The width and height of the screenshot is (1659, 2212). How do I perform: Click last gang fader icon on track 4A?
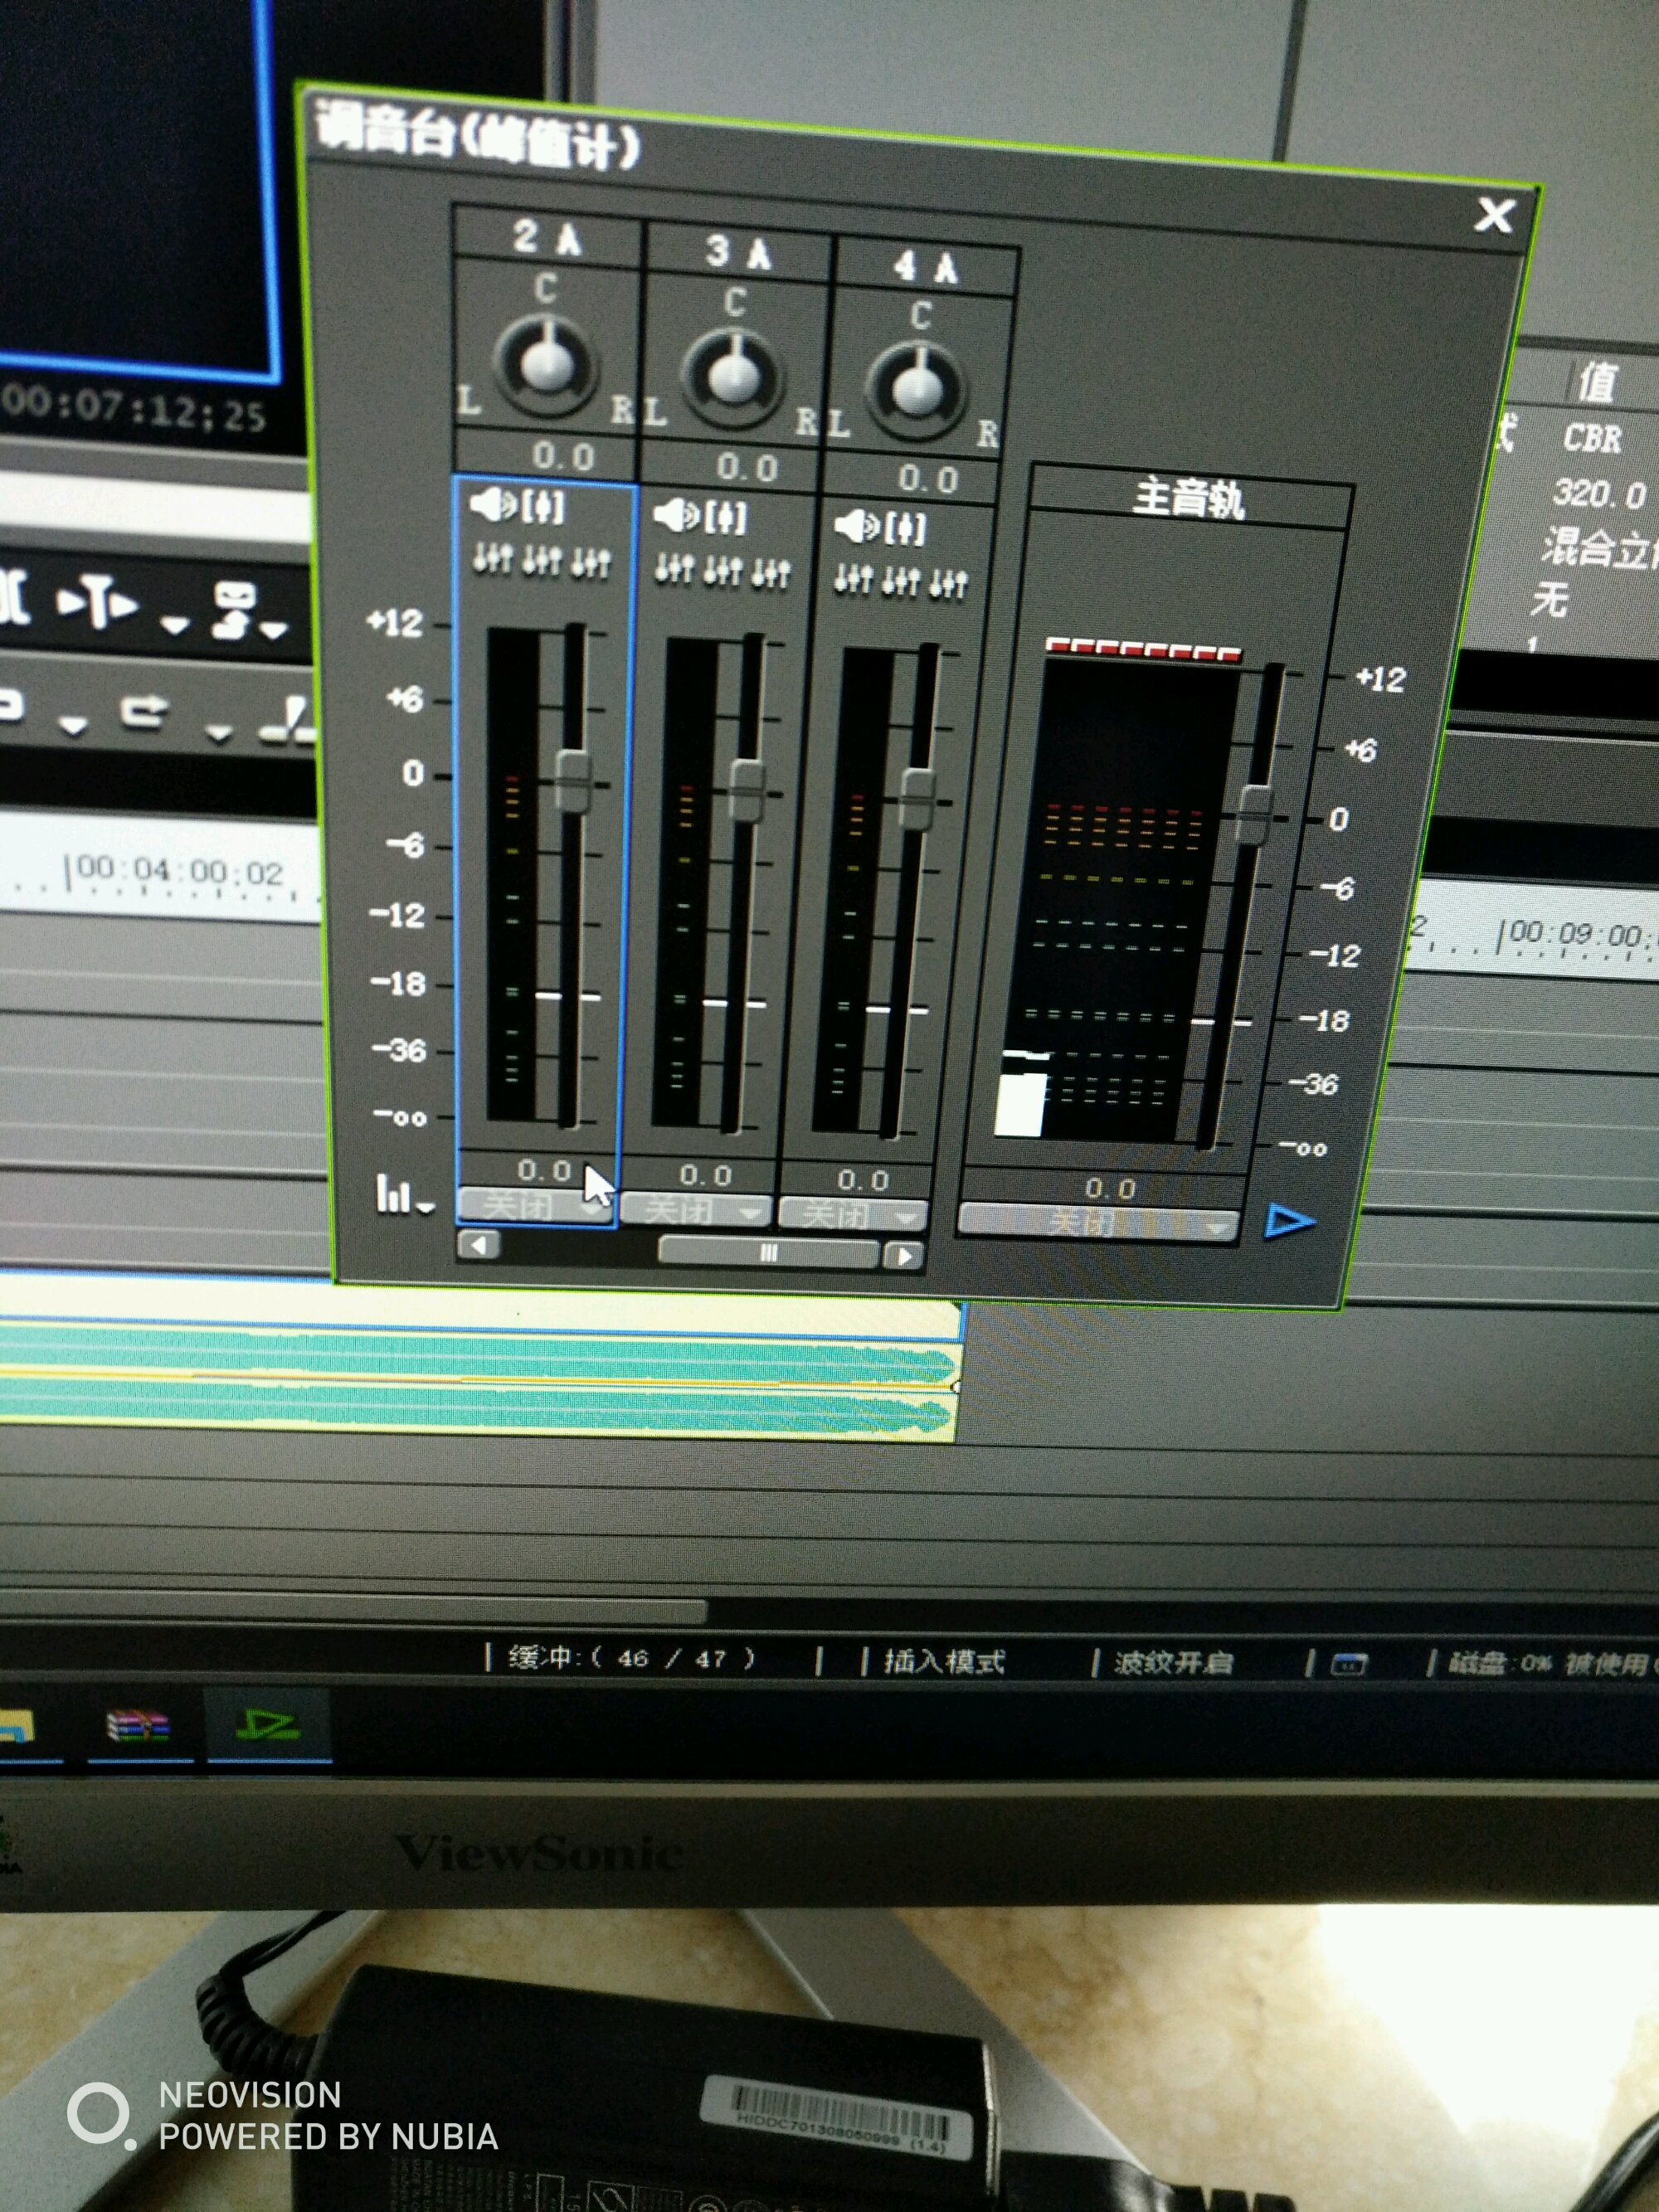(x=948, y=584)
